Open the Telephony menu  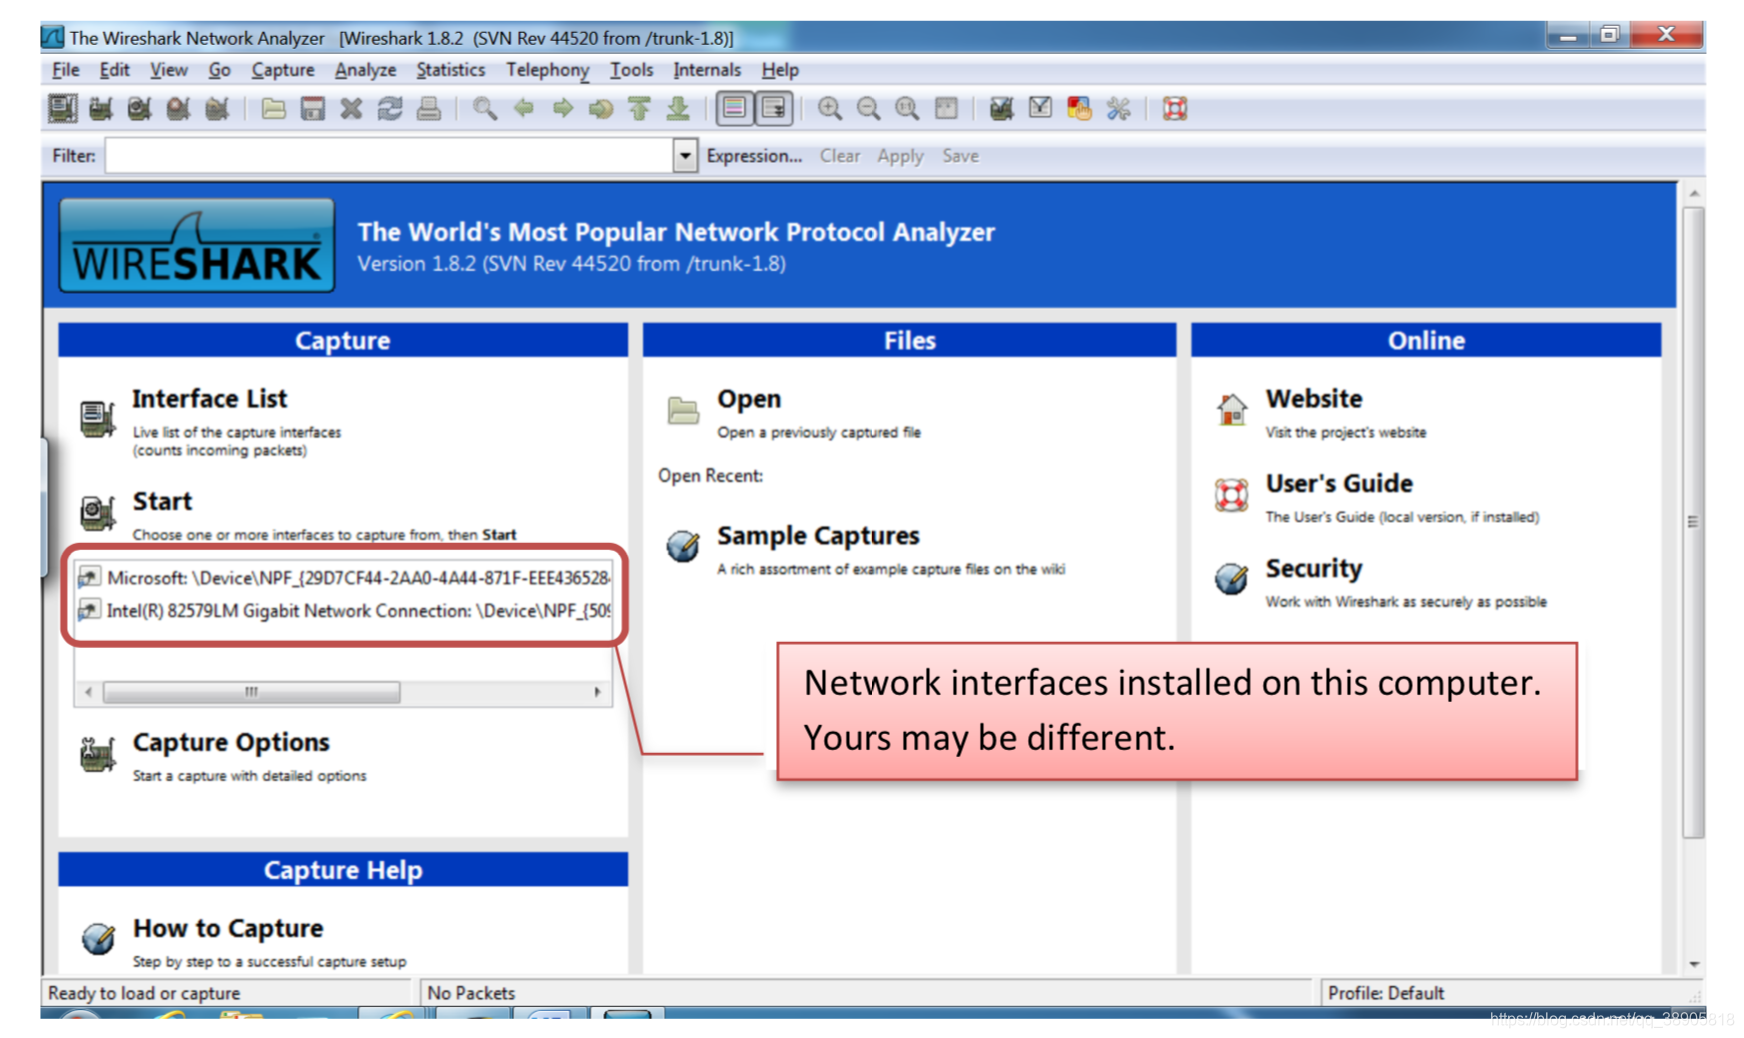546,69
